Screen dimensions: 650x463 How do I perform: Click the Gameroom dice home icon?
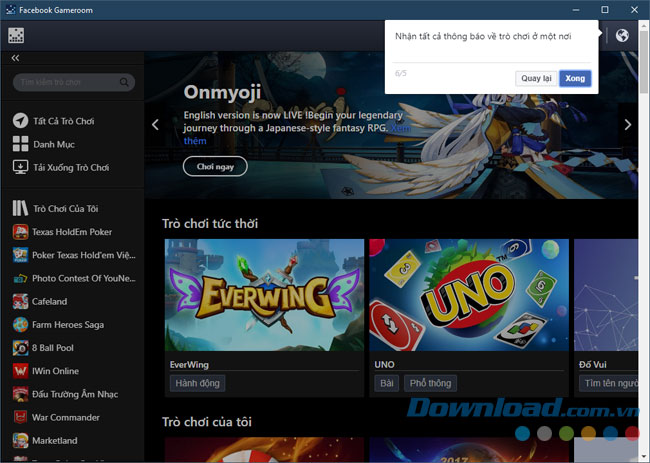(16, 36)
